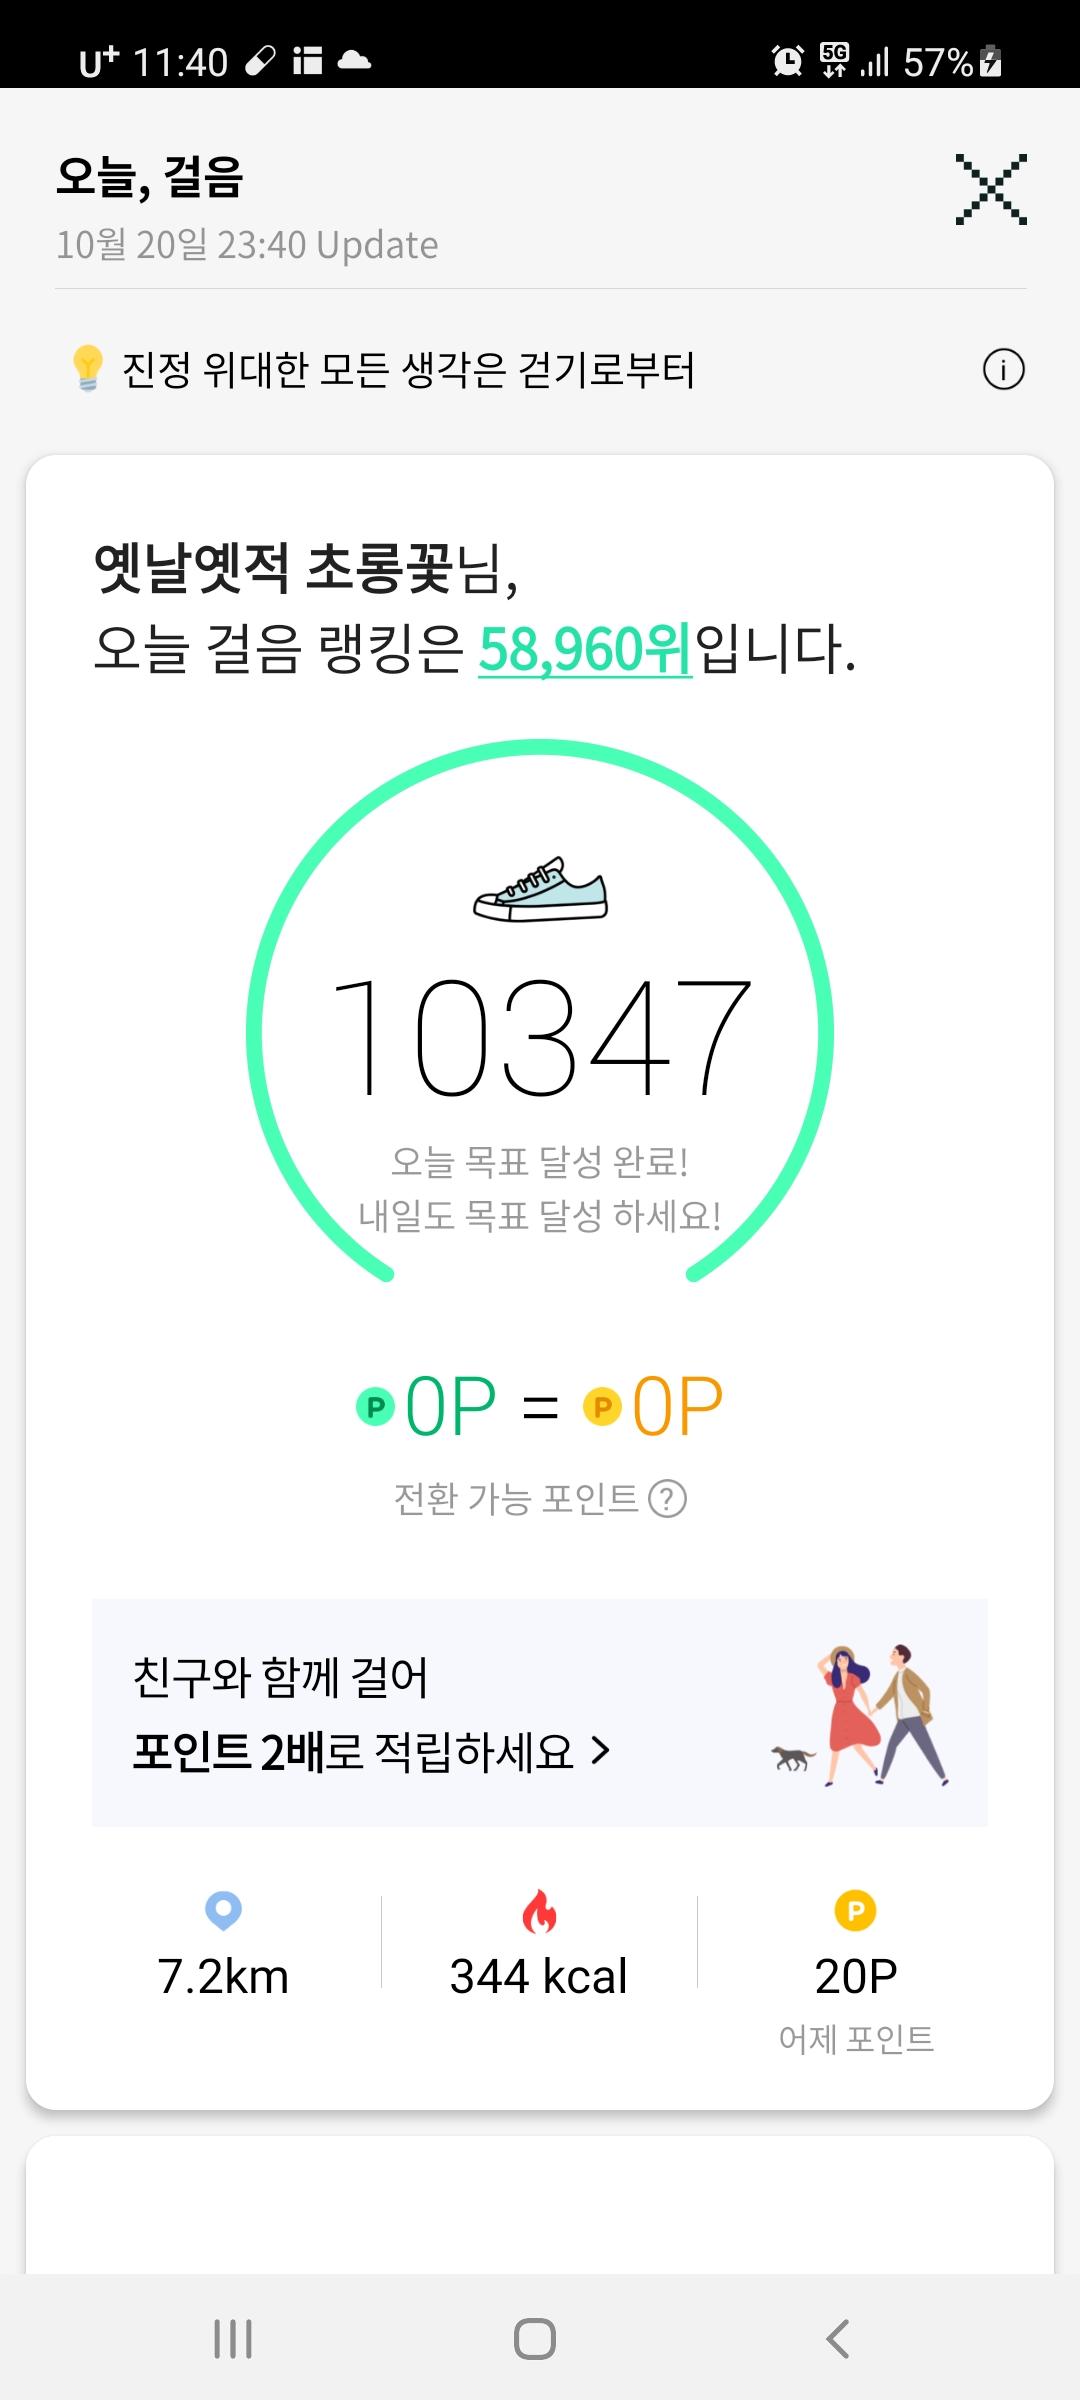Tap the blue location pin icon

(x=223, y=1910)
